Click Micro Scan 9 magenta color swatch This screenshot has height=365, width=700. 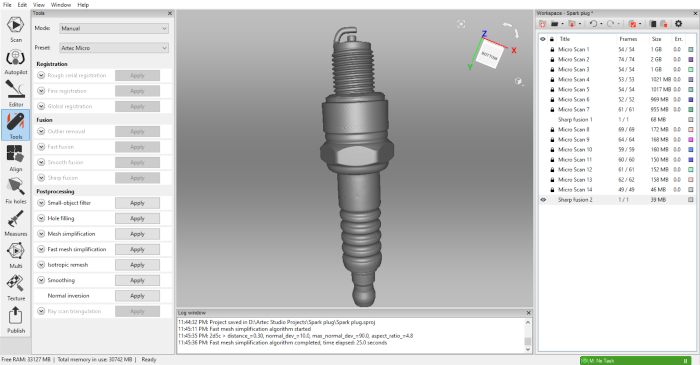[x=691, y=140]
